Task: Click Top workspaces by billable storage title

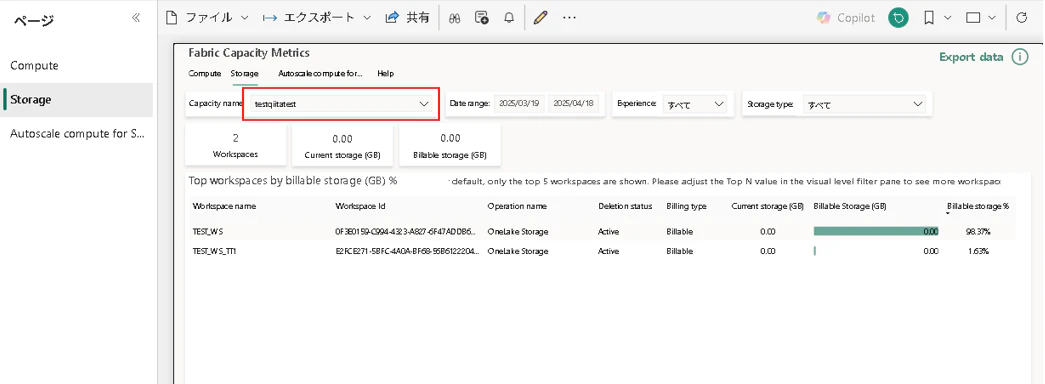Action: click(293, 181)
